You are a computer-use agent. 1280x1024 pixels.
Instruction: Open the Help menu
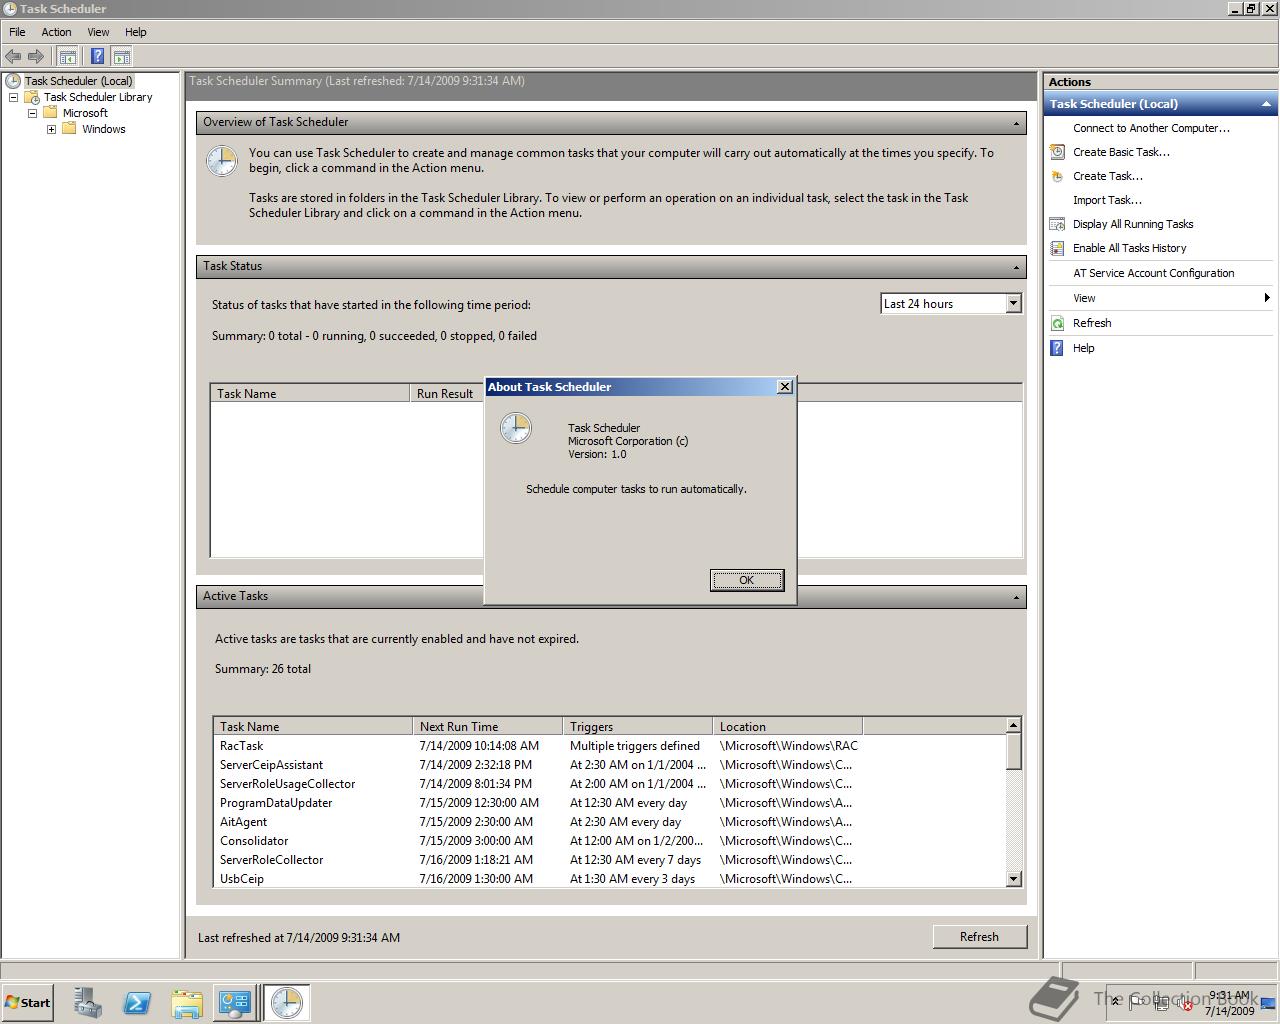[135, 32]
